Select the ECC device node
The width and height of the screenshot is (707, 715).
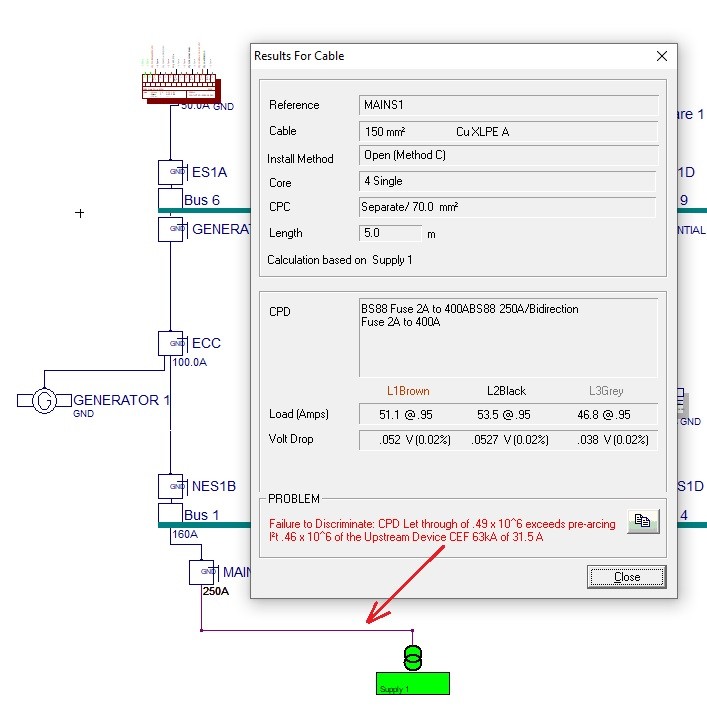click(171, 343)
